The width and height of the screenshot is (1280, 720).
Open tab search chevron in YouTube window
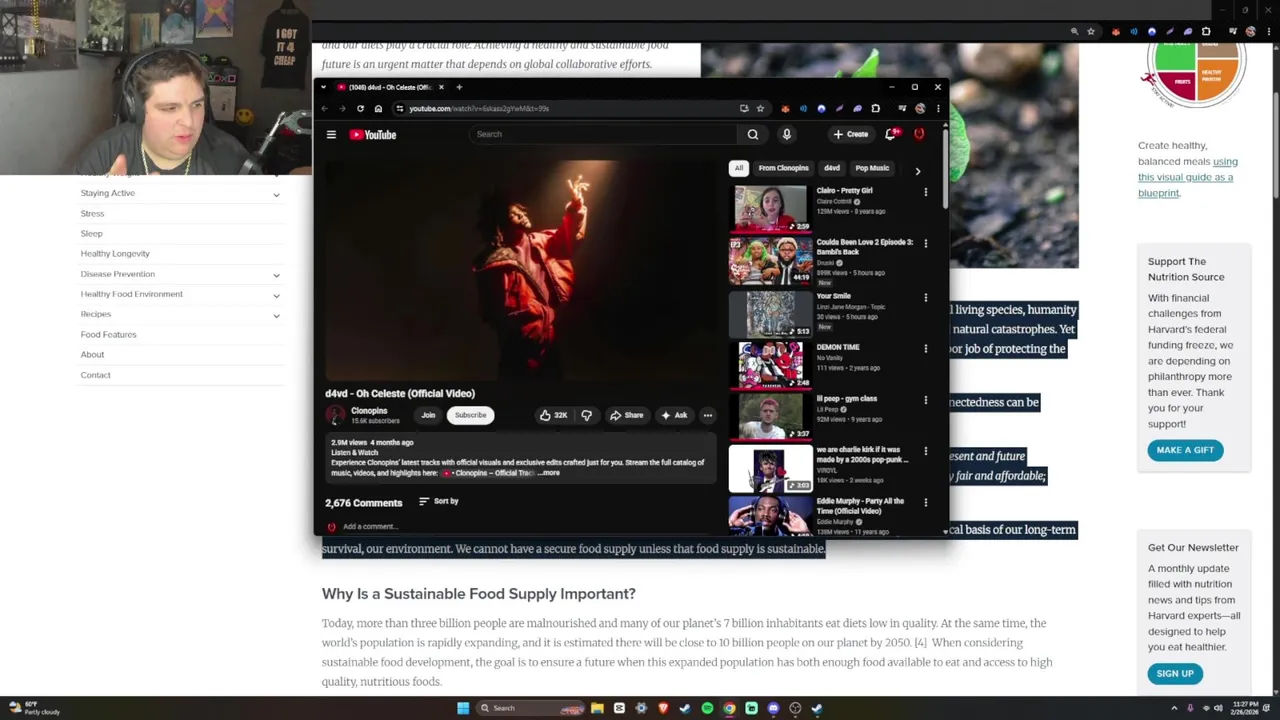(323, 87)
